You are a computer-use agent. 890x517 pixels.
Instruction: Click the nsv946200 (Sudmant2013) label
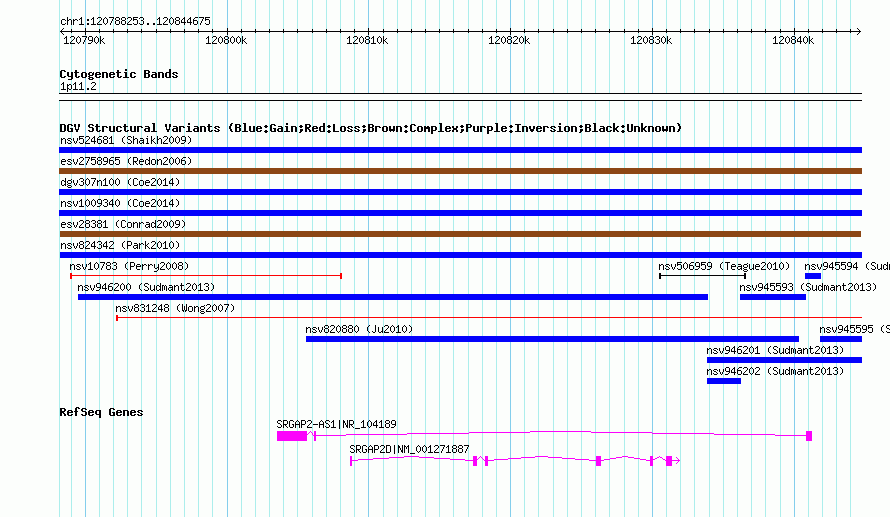(146, 287)
